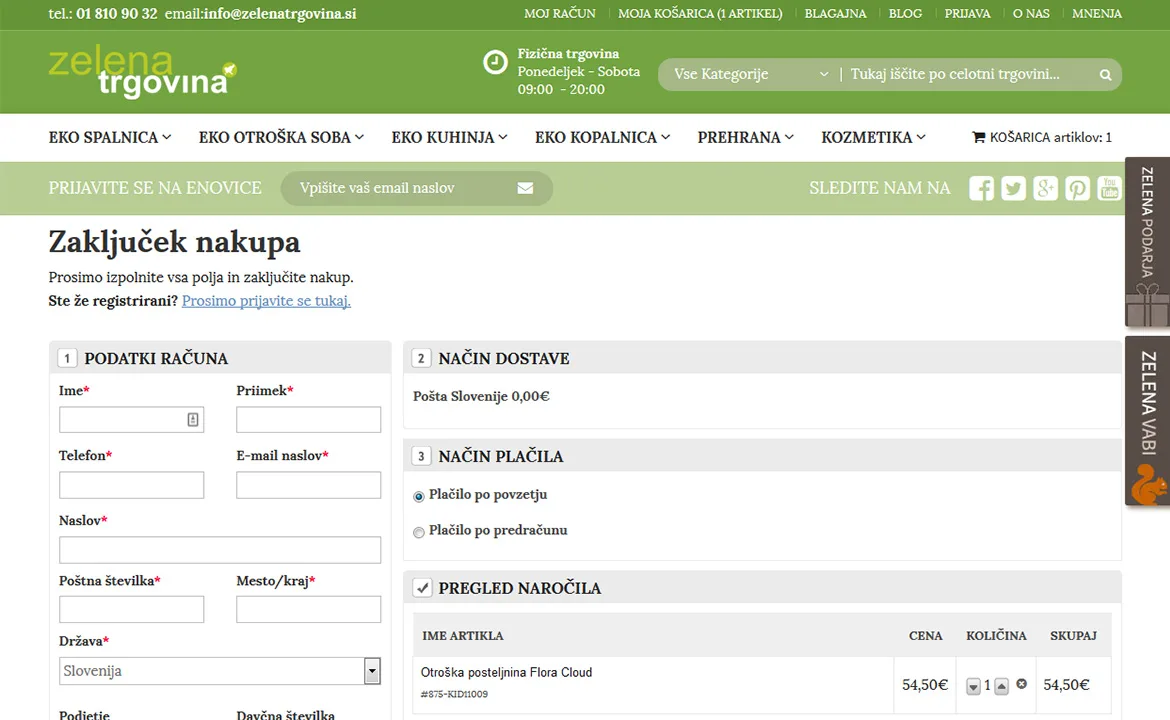Image resolution: width=1170 pixels, height=720 pixels.
Task: Click into the Ime input field
Action: [x=131, y=419]
